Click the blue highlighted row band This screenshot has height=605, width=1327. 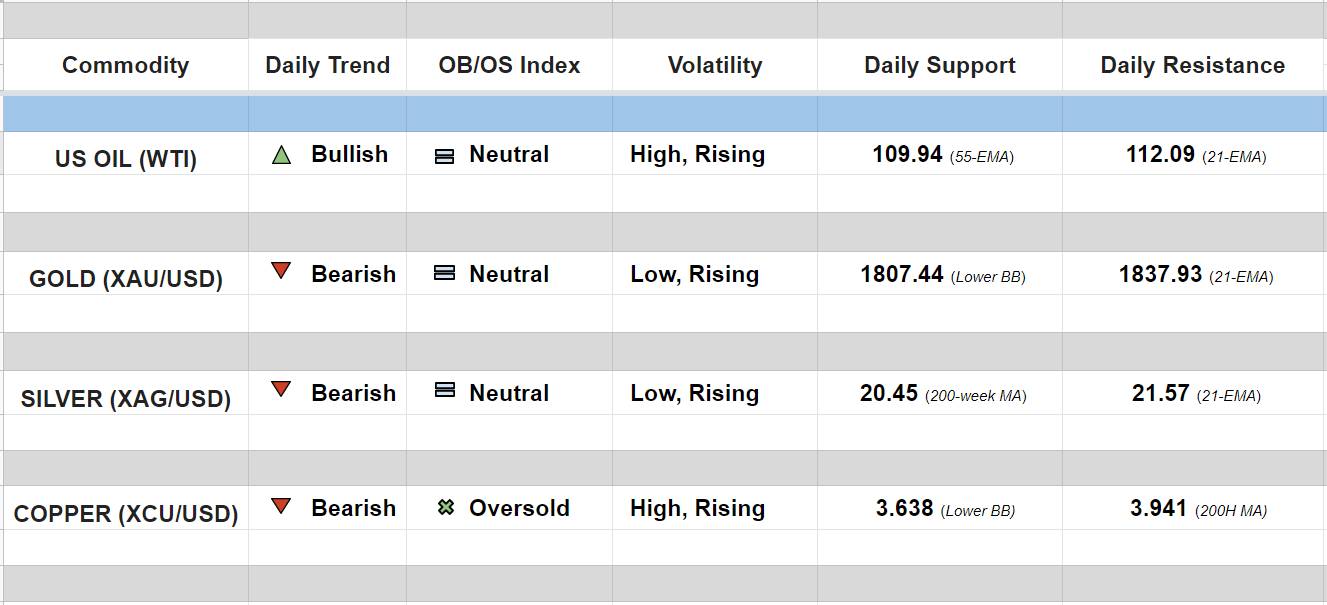[663, 114]
